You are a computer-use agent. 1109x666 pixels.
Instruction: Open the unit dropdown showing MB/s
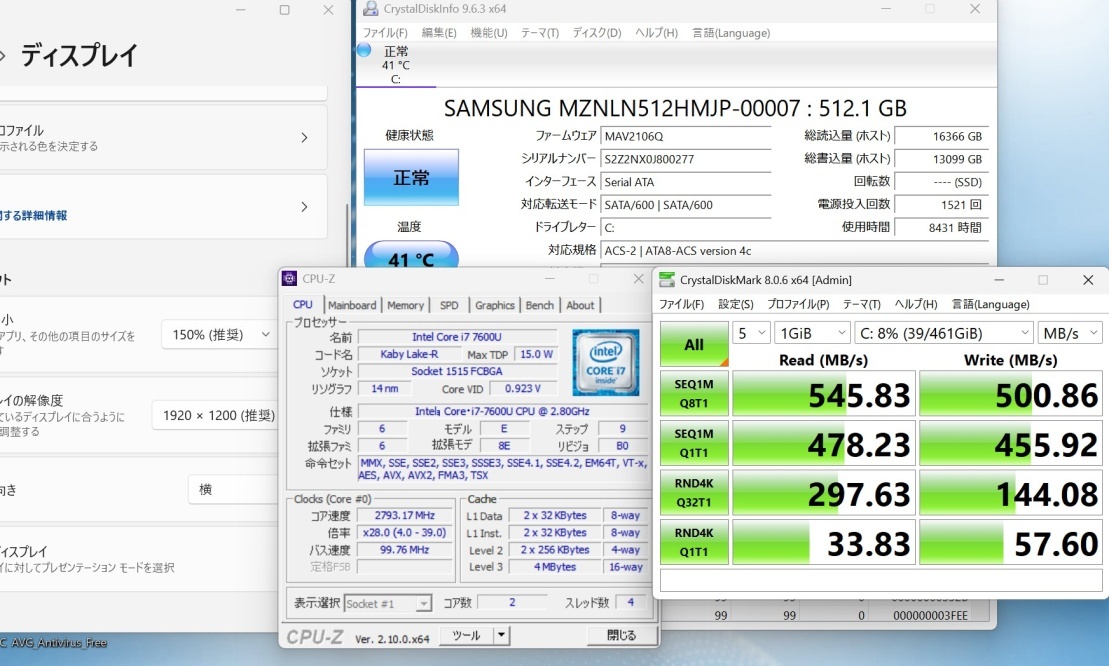1070,333
